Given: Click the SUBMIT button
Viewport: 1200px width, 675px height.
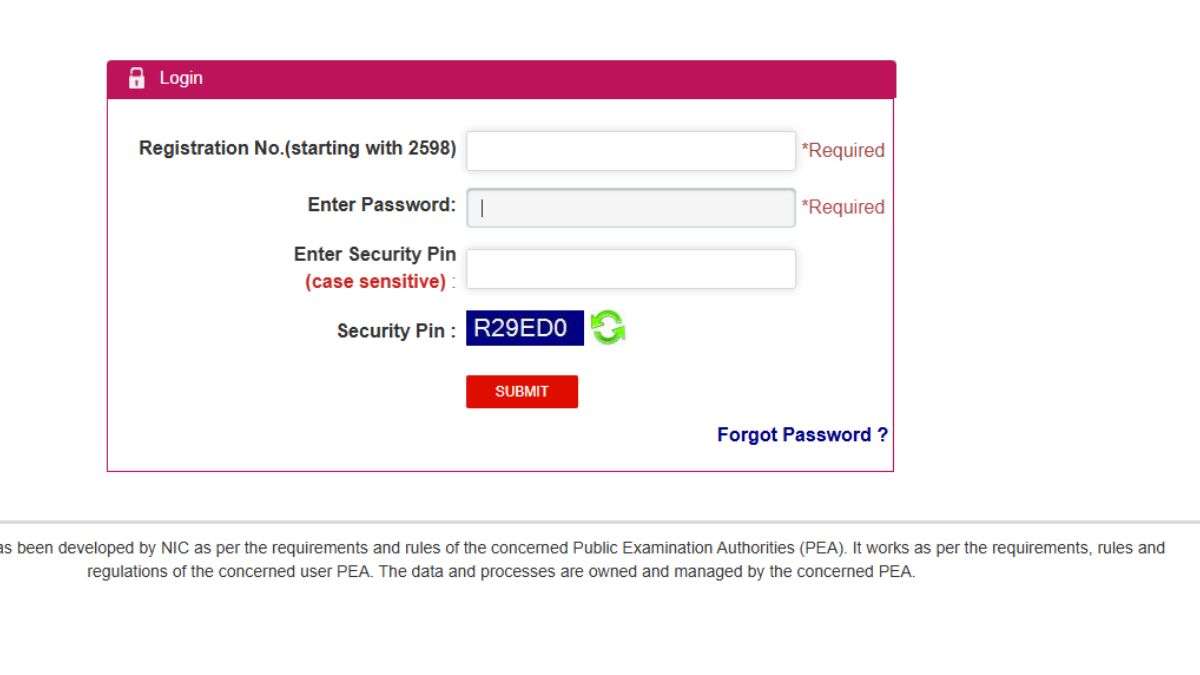Looking at the screenshot, I should [521, 391].
